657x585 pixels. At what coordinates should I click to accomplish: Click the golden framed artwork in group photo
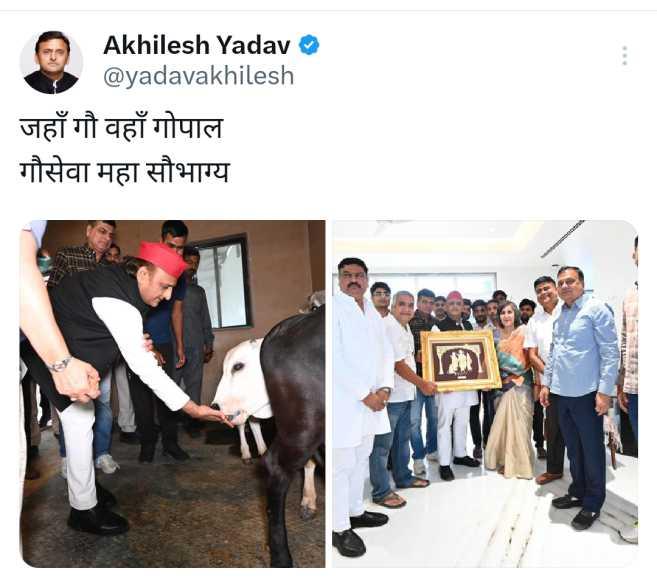(461, 360)
